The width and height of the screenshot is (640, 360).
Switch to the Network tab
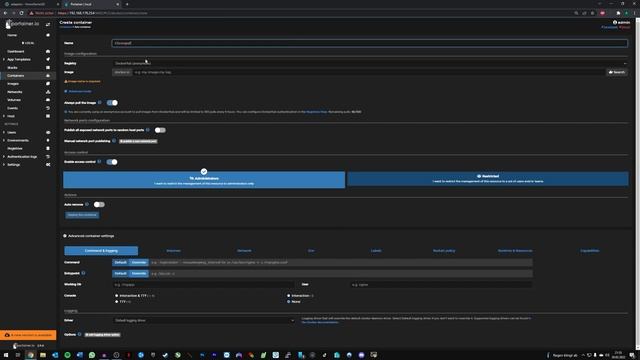[244, 251]
